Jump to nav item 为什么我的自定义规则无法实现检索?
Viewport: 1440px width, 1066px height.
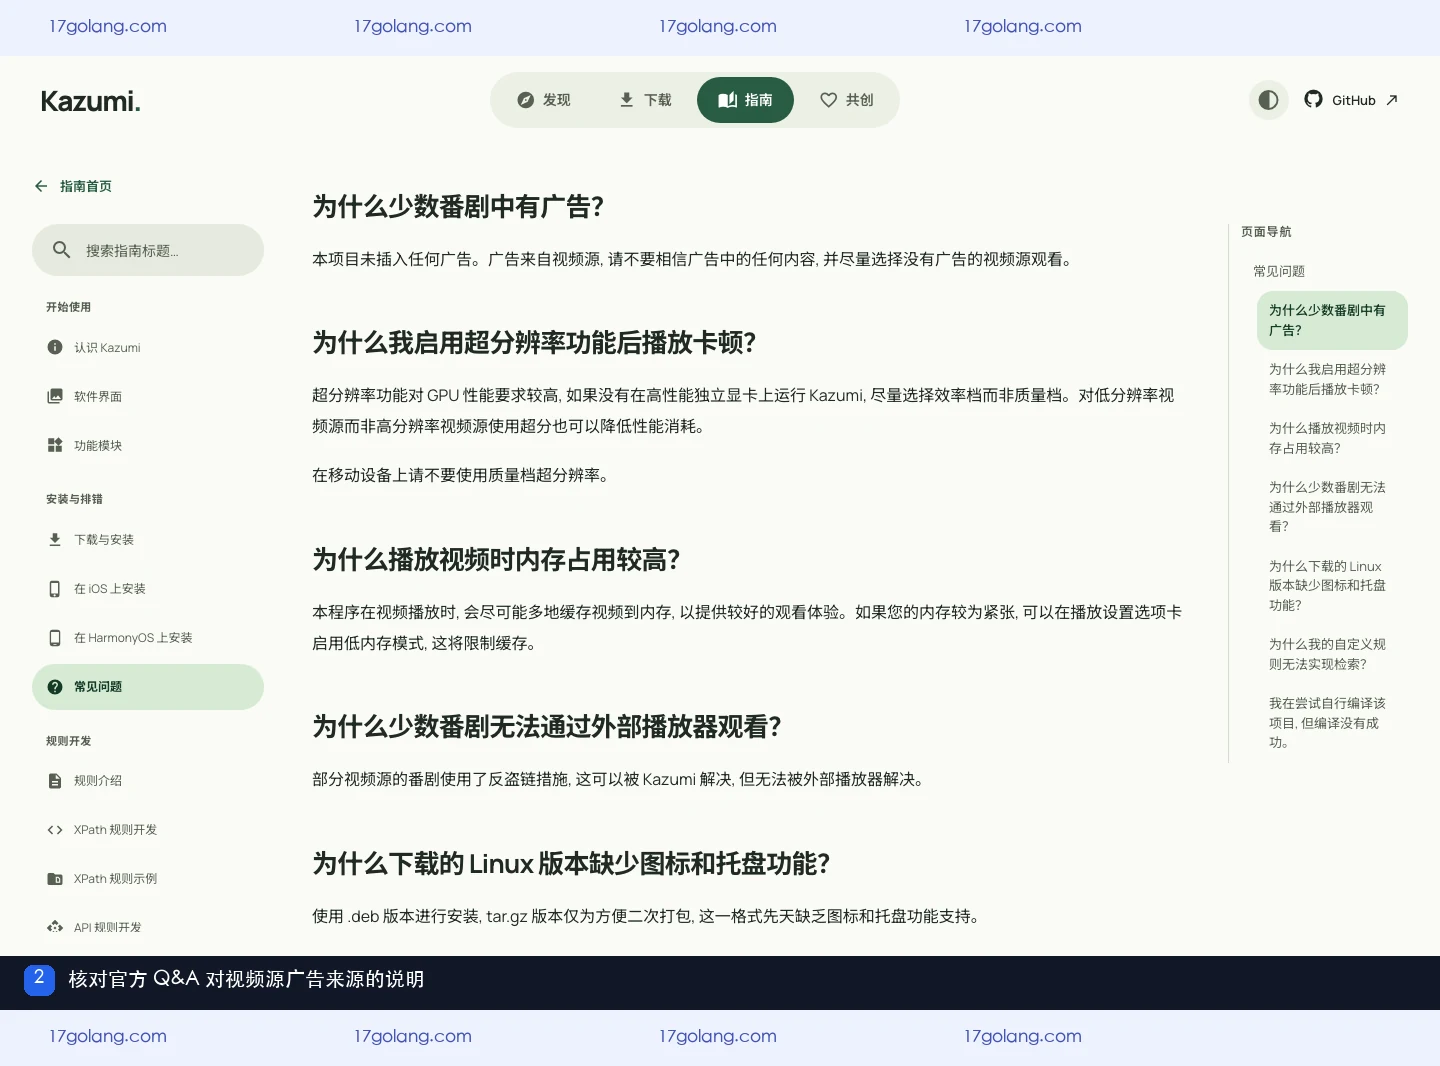pyautogui.click(x=1327, y=654)
